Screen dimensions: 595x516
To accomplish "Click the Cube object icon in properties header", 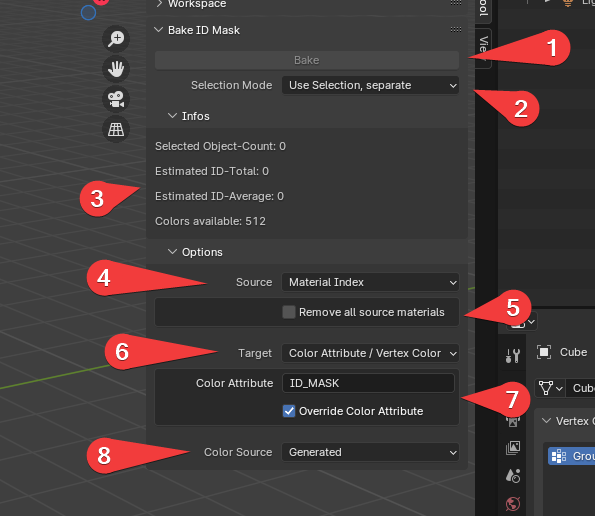I will tap(544, 352).
